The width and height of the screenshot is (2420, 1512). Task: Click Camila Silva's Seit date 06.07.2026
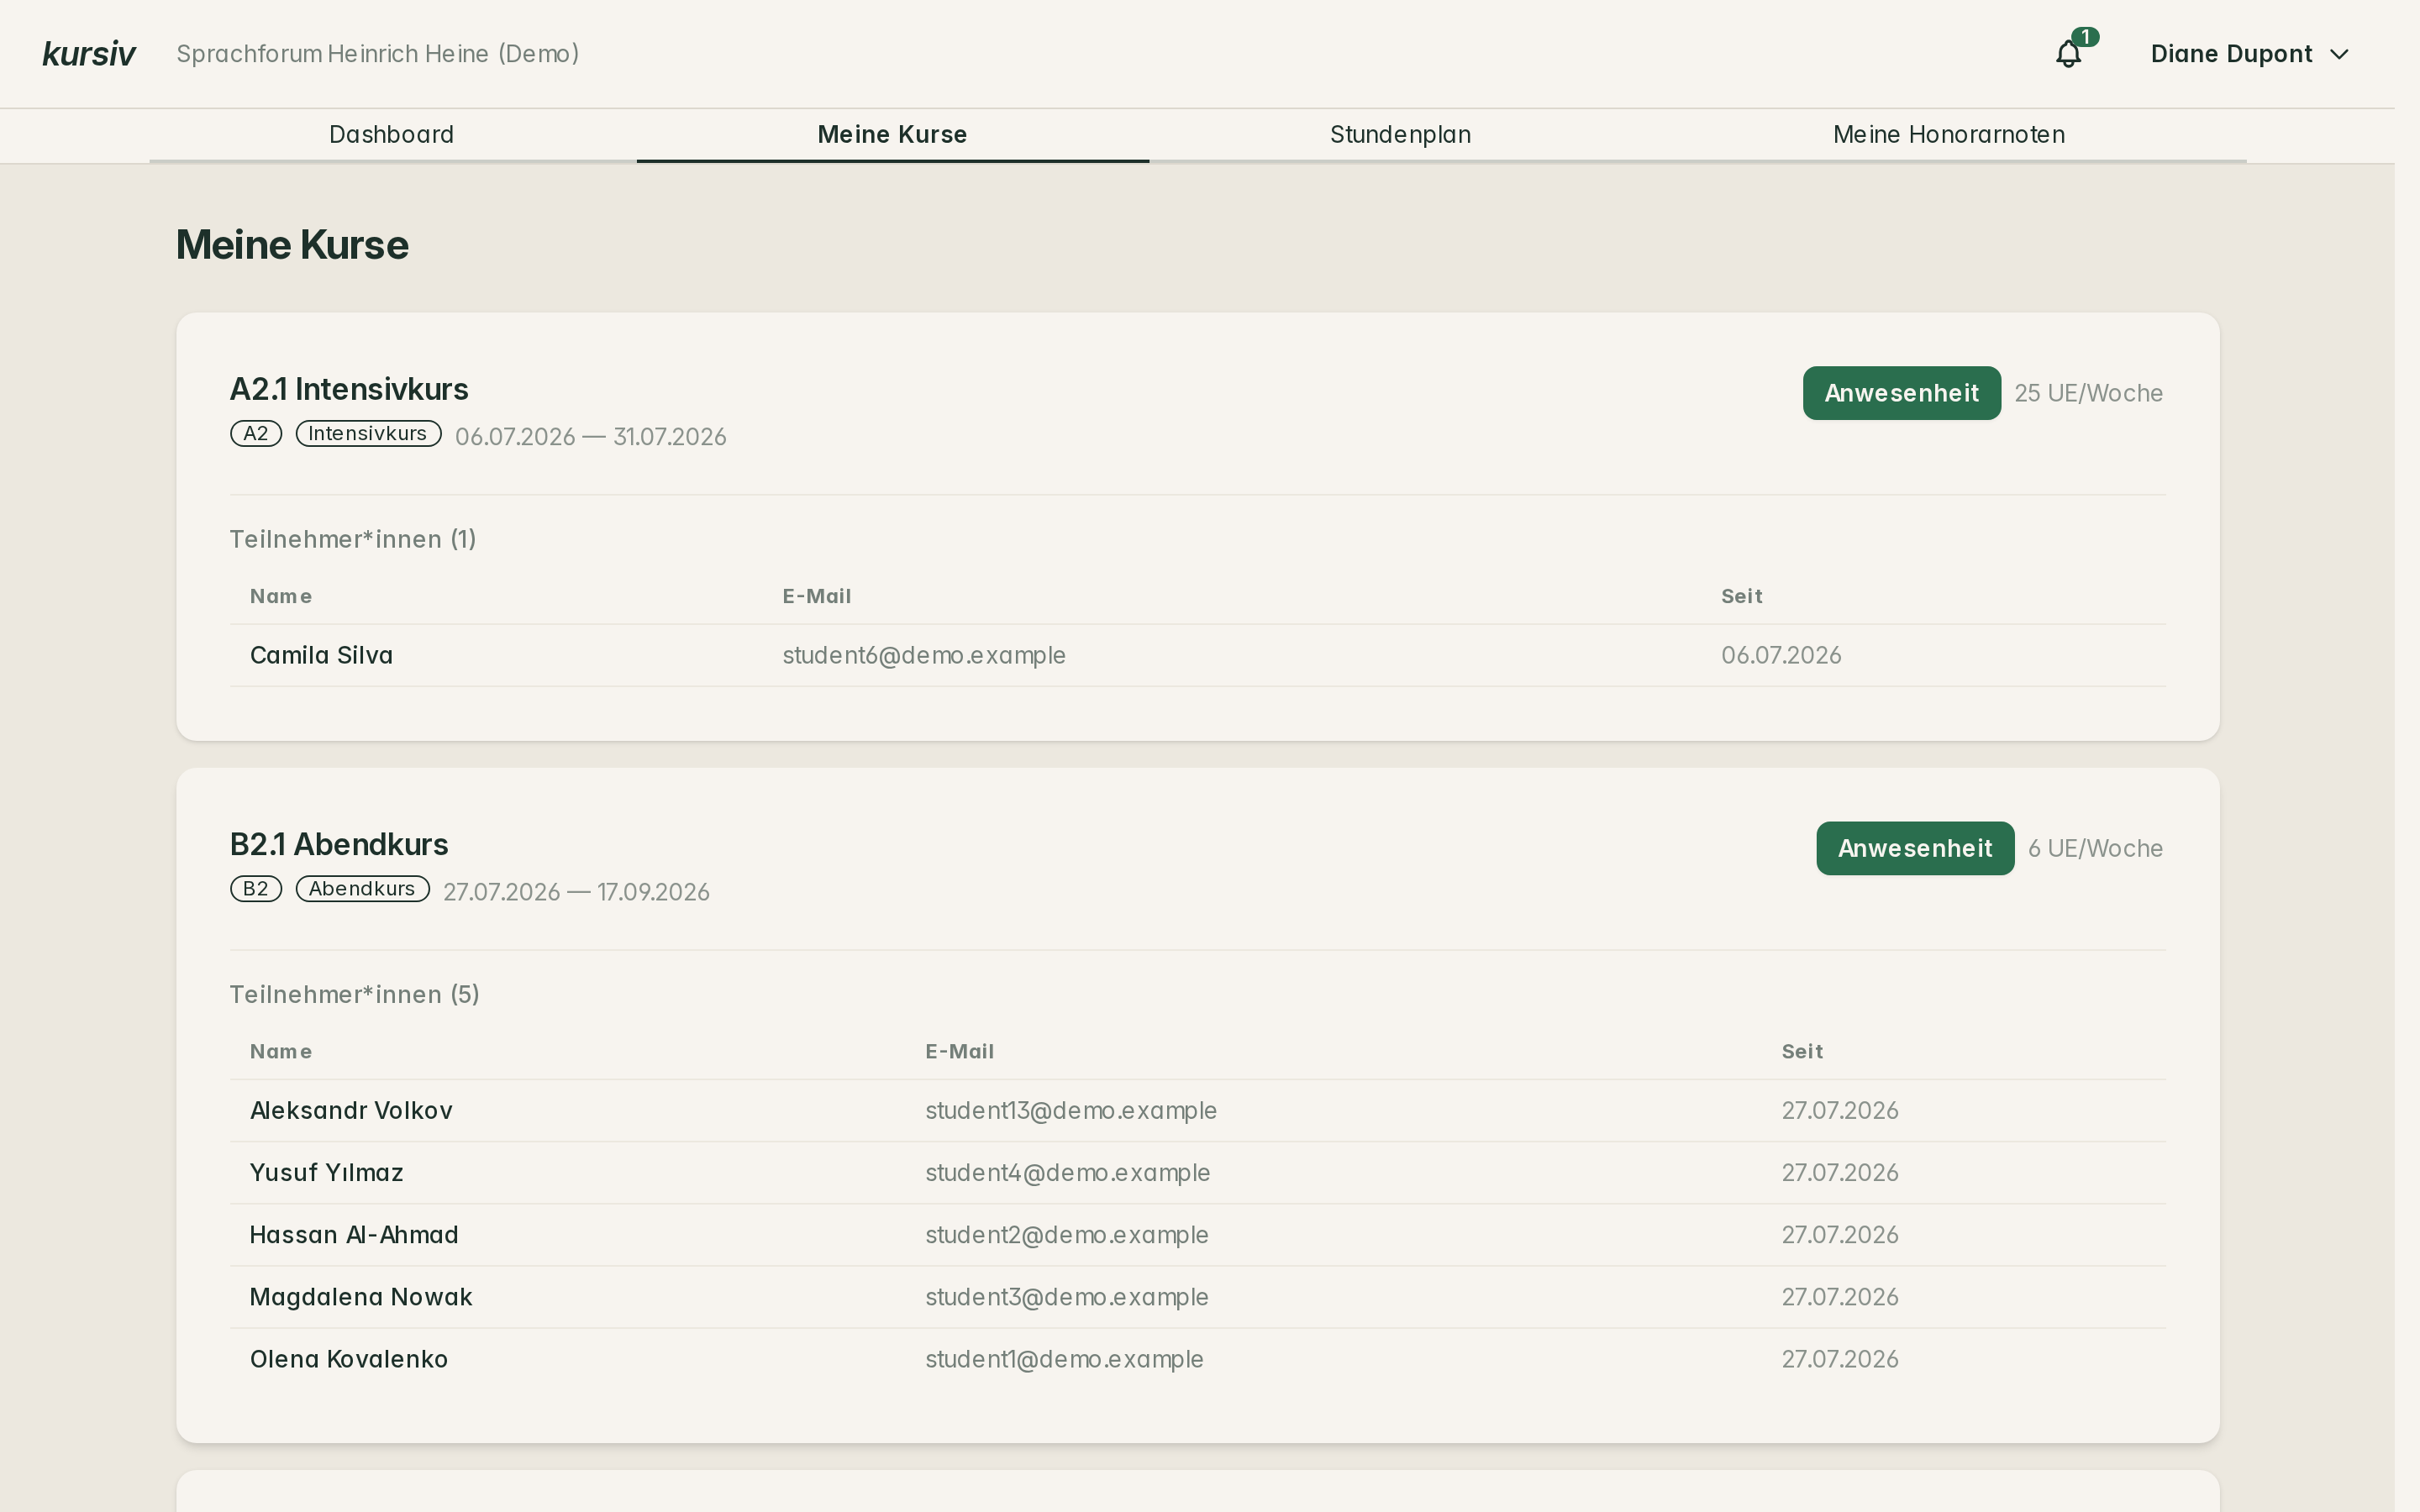[1781, 656]
